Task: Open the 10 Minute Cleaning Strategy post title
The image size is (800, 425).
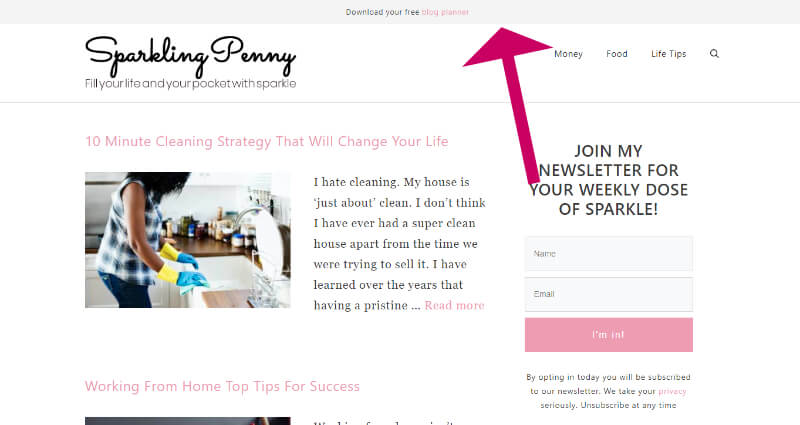Action: pos(267,141)
